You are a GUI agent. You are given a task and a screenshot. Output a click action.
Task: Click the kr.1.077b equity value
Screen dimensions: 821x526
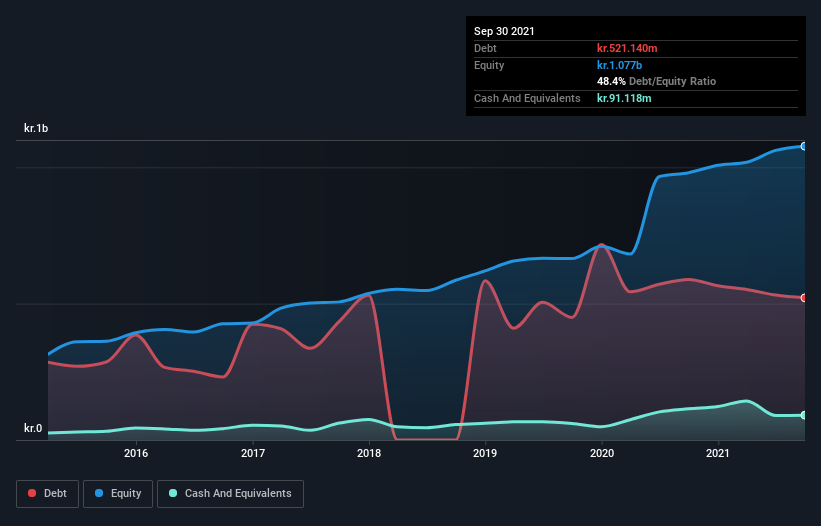pos(619,65)
